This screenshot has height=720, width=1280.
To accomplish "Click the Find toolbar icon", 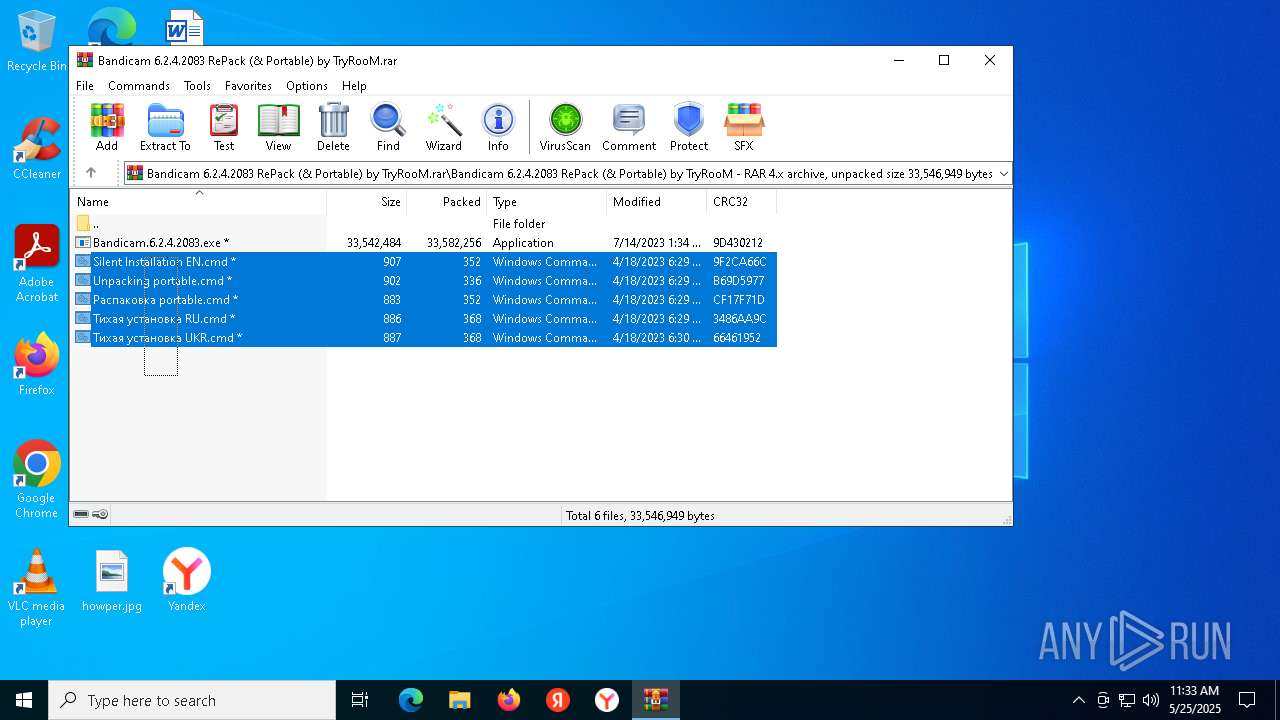I will [x=388, y=127].
